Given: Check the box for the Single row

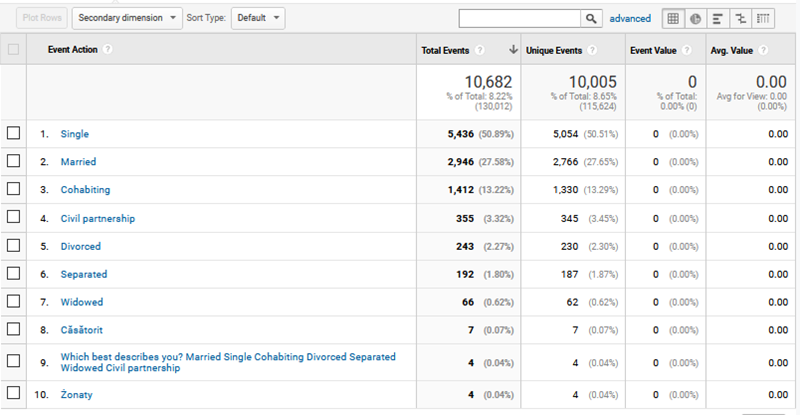Looking at the screenshot, I should point(13,133).
